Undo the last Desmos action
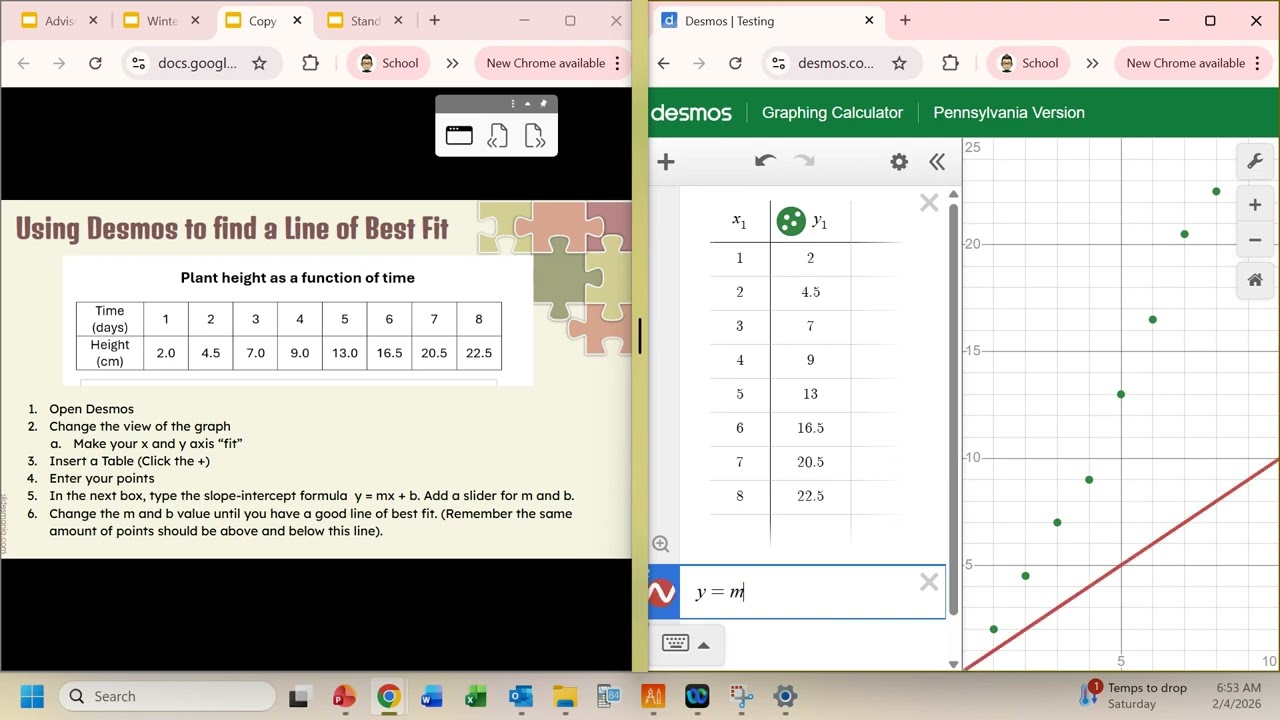 pyautogui.click(x=765, y=161)
